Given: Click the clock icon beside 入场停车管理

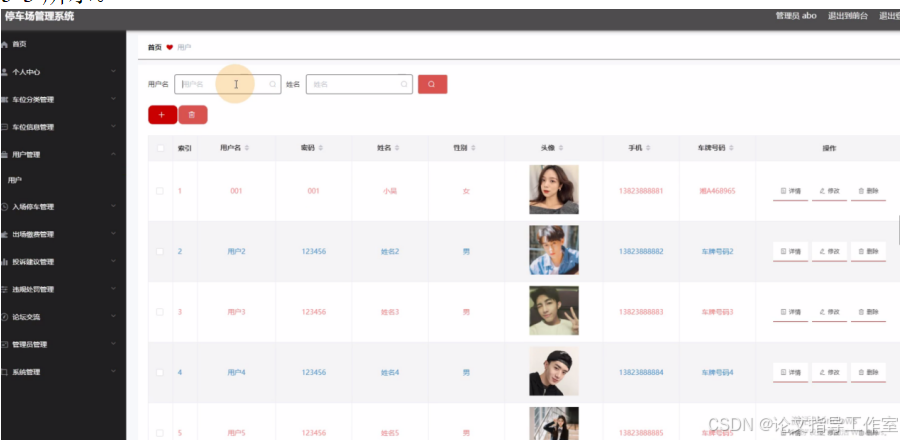Looking at the screenshot, I should pyautogui.click(x=4, y=206).
